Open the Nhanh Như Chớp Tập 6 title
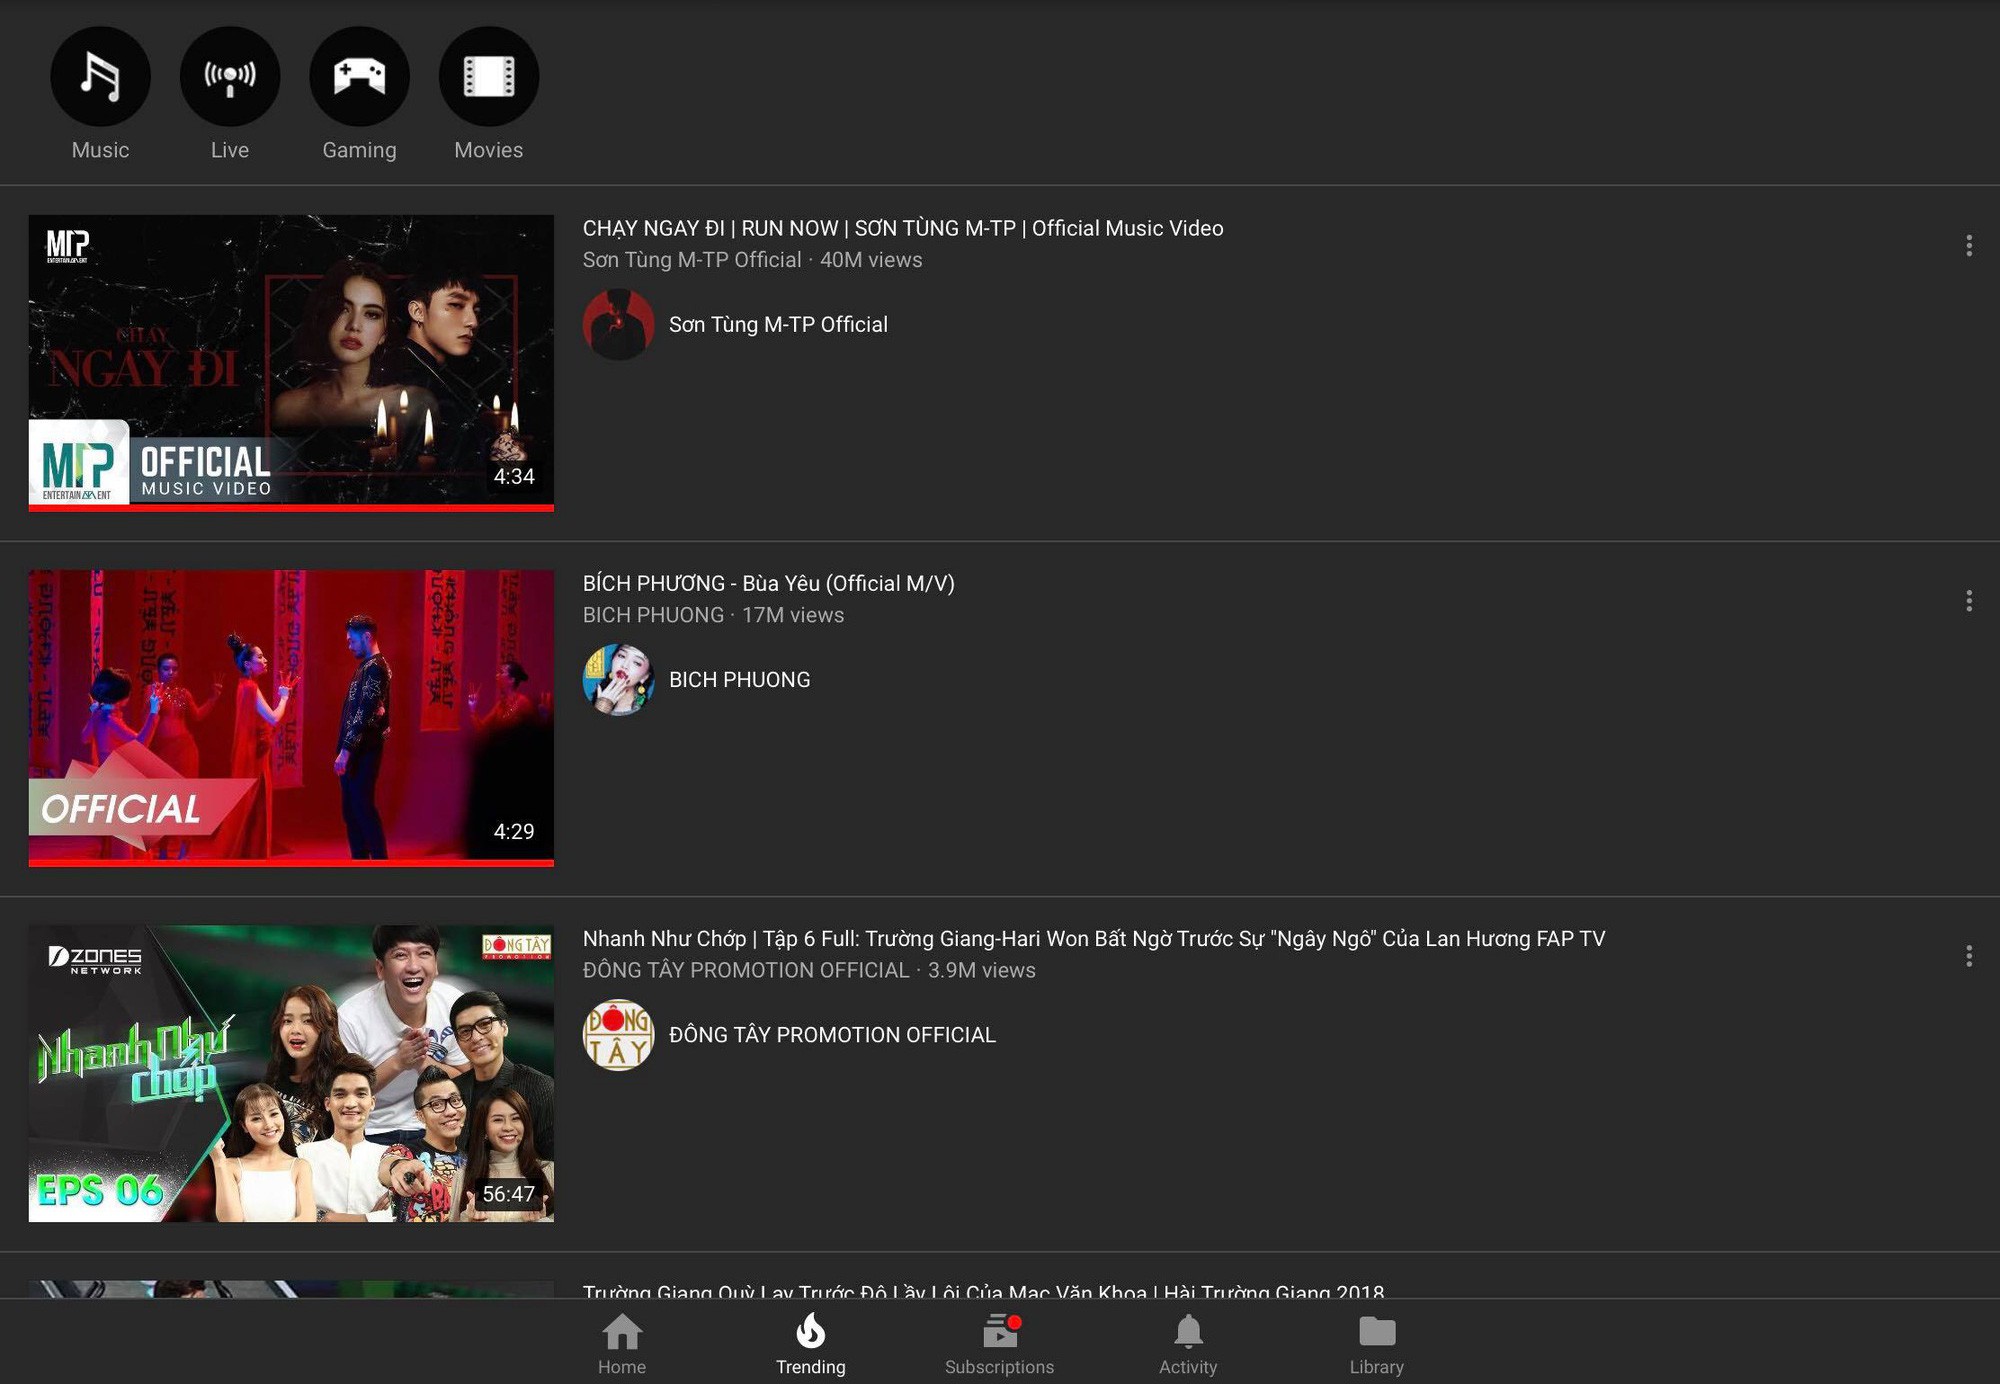This screenshot has height=1384, width=2000. [x=1094, y=939]
